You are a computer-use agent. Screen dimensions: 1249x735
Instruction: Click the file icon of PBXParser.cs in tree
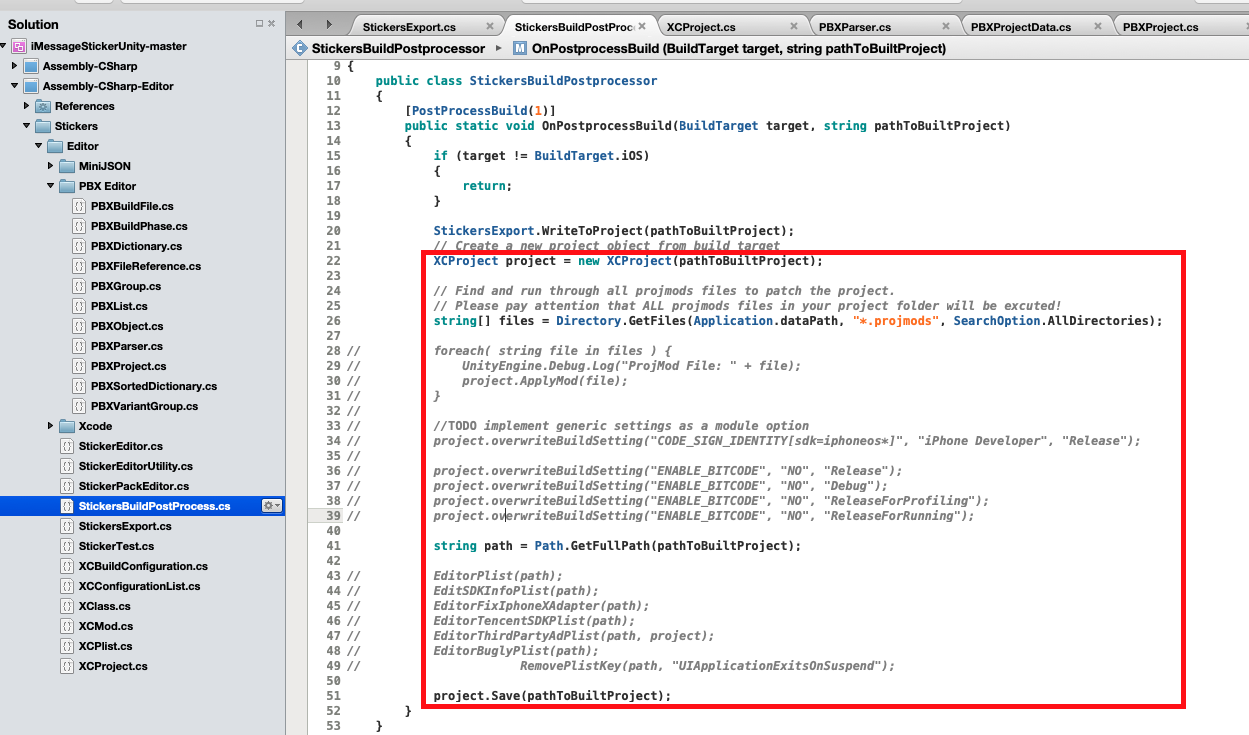pos(78,346)
